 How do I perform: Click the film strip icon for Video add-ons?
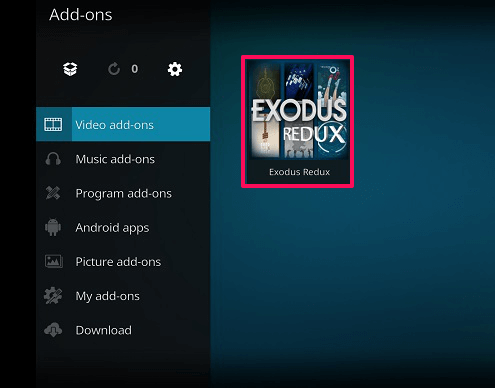(53, 124)
